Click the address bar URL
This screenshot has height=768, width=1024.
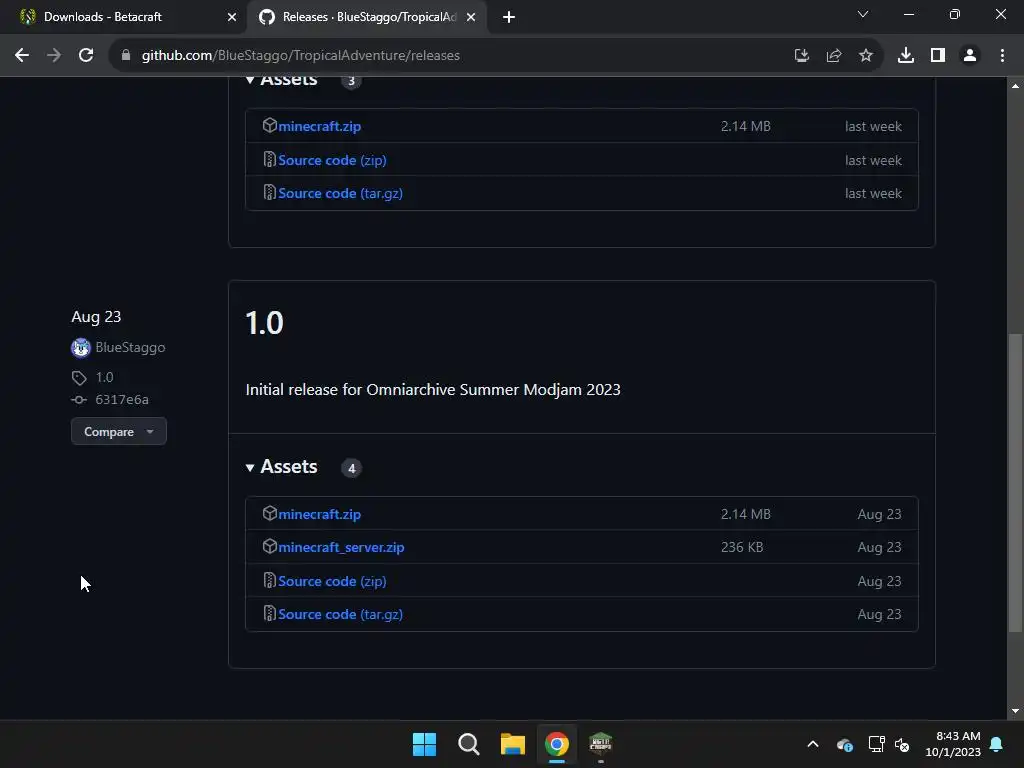(x=300, y=56)
